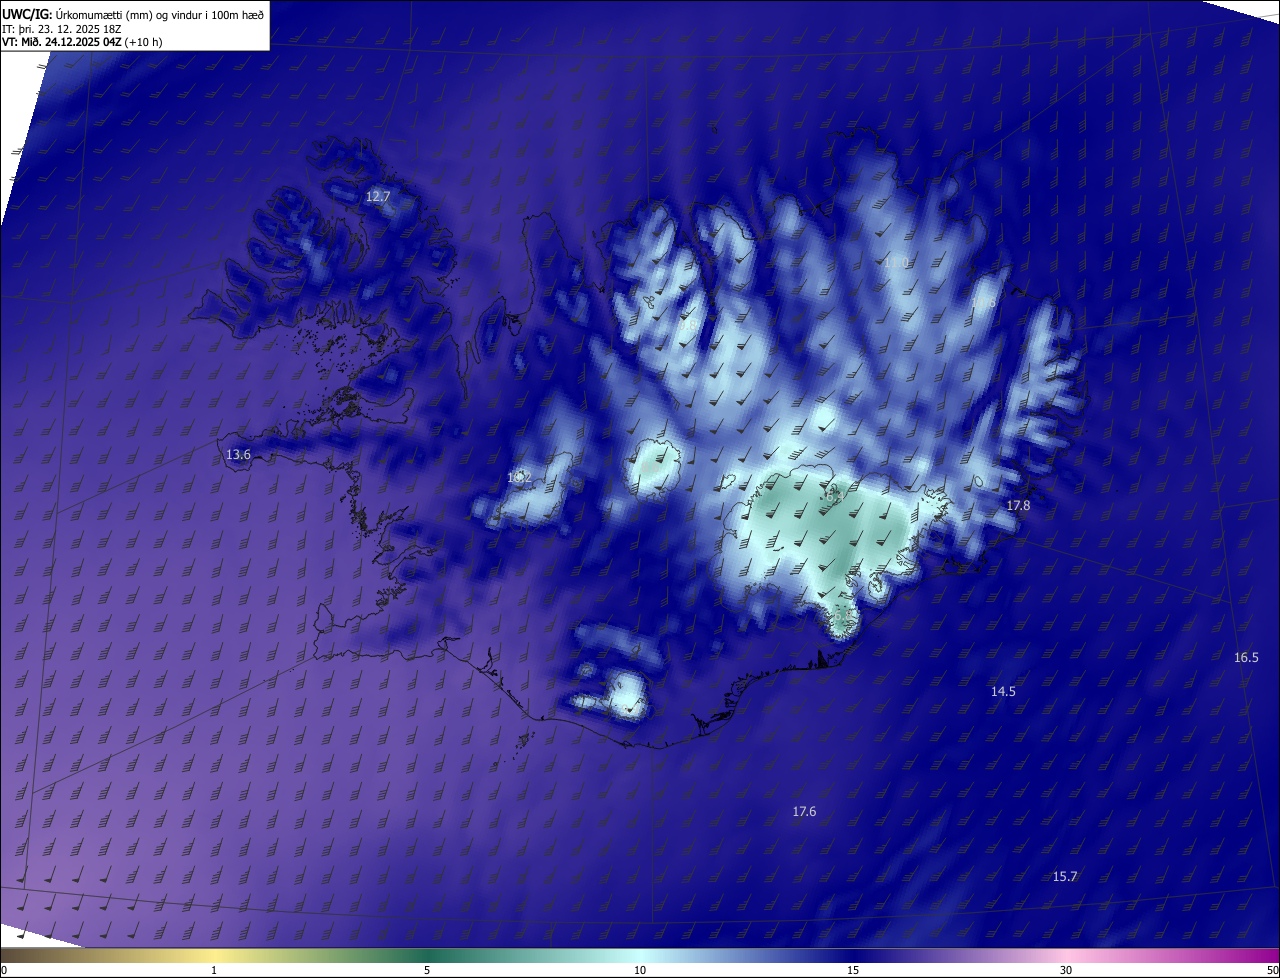Click the 17.6 value south of Iceland
Viewport: 1280px width, 978px height.
coord(804,811)
